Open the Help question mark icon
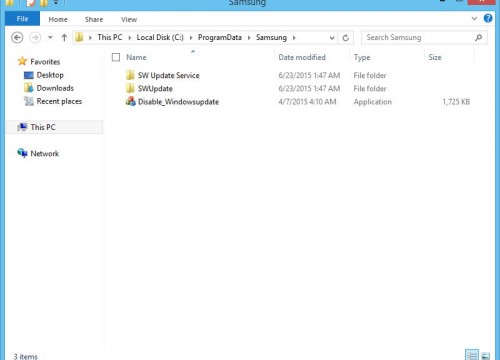Screen dimensions: 500x360 coord(488,18)
